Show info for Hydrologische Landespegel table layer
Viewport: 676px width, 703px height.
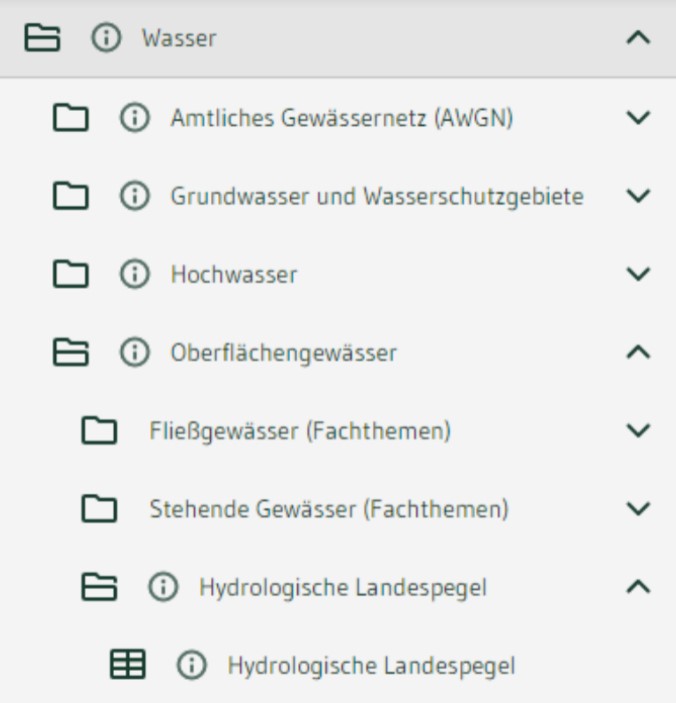190,665
